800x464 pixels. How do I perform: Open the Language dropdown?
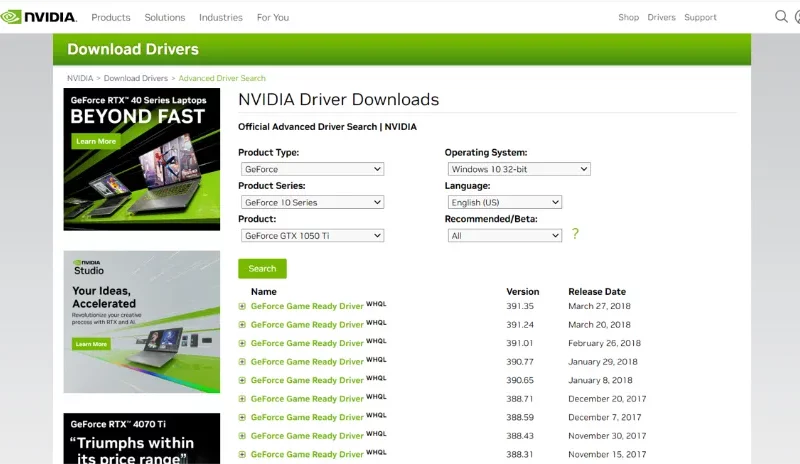pos(505,202)
